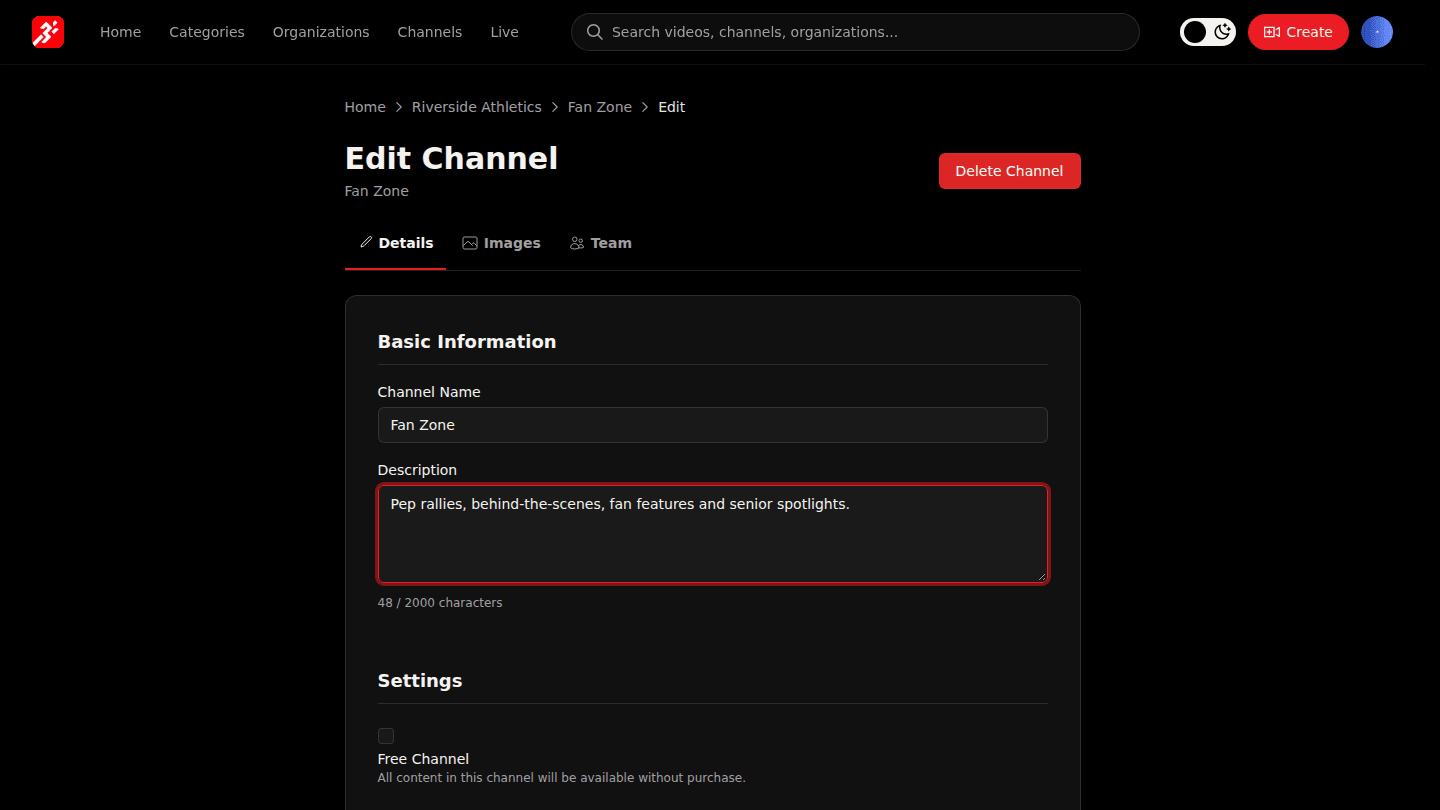Open the Channels nav item
This screenshot has width=1440, height=810.
coord(430,32)
